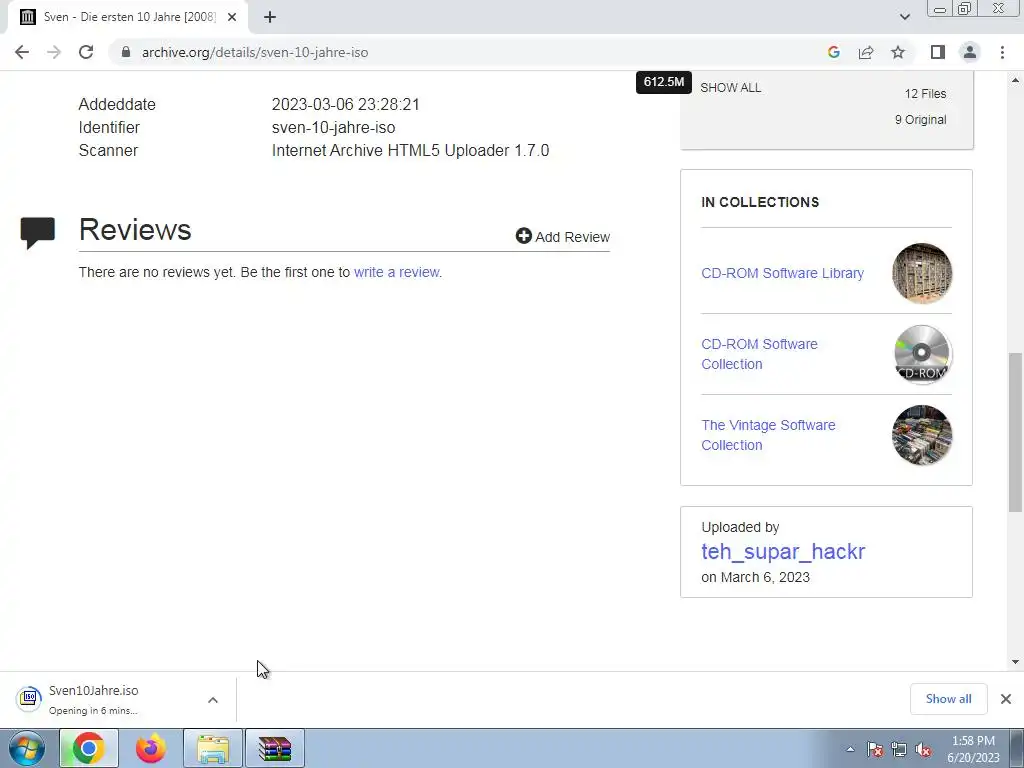This screenshot has height=768, width=1024.
Task: Open Chrome from the taskbar
Action: [x=89, y=748]
